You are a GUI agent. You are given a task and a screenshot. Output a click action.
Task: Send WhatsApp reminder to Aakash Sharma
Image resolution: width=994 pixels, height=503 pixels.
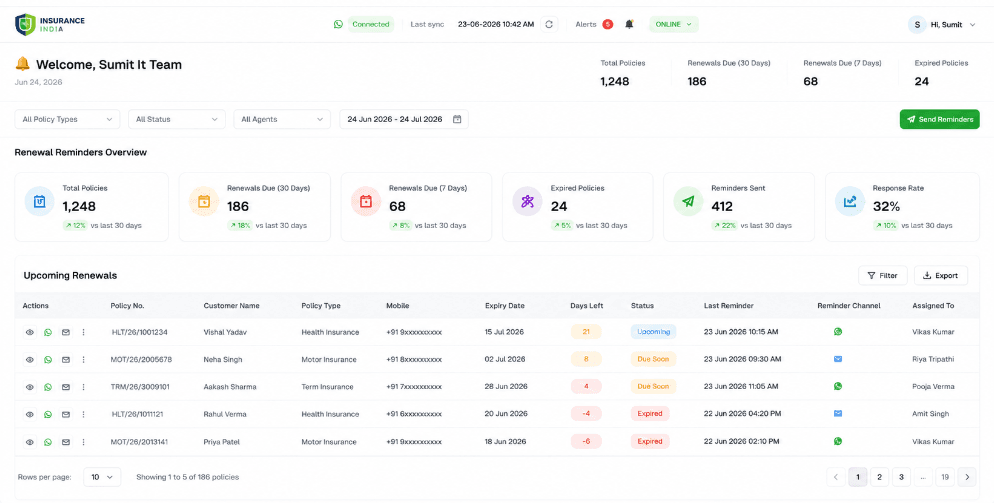click(48, 387)
